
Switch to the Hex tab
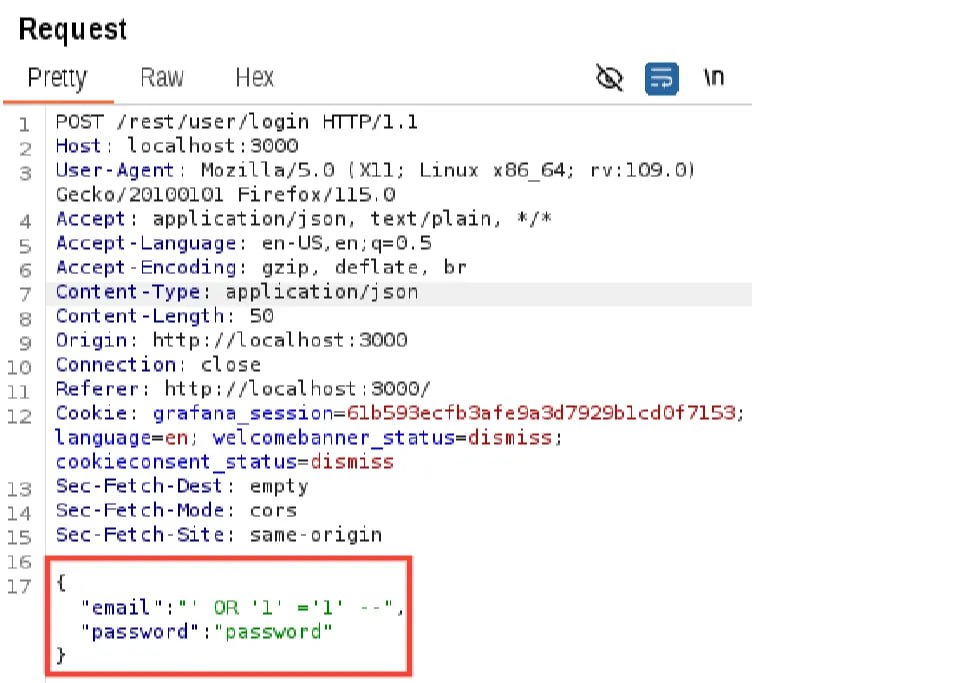(254, 78)
